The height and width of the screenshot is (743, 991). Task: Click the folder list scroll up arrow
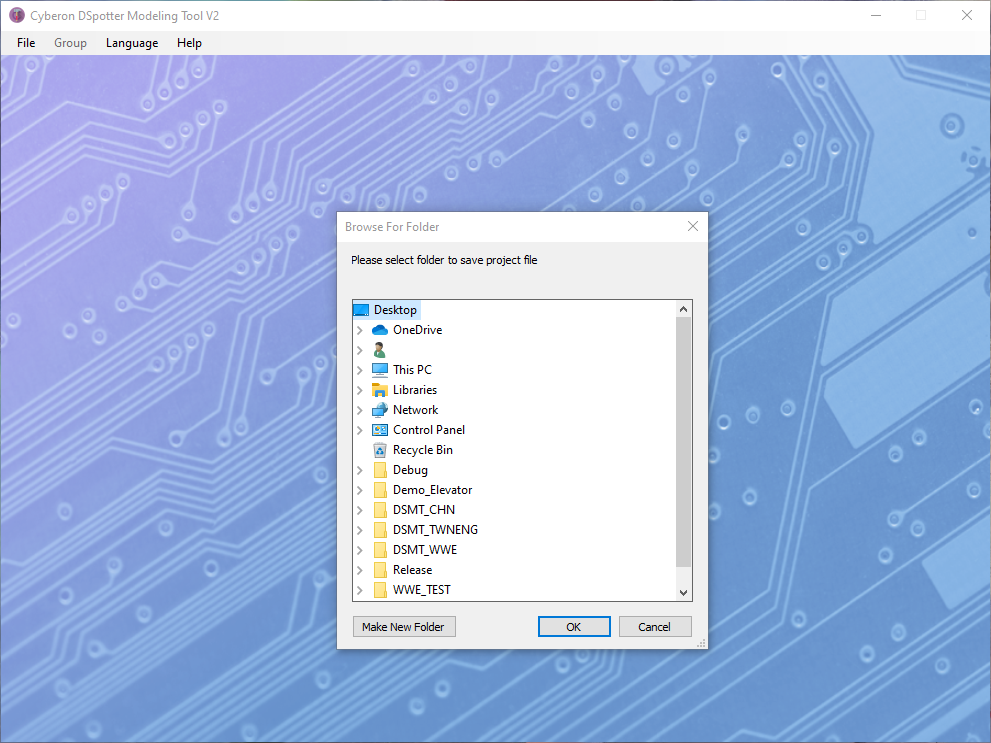tap(683, 309)
